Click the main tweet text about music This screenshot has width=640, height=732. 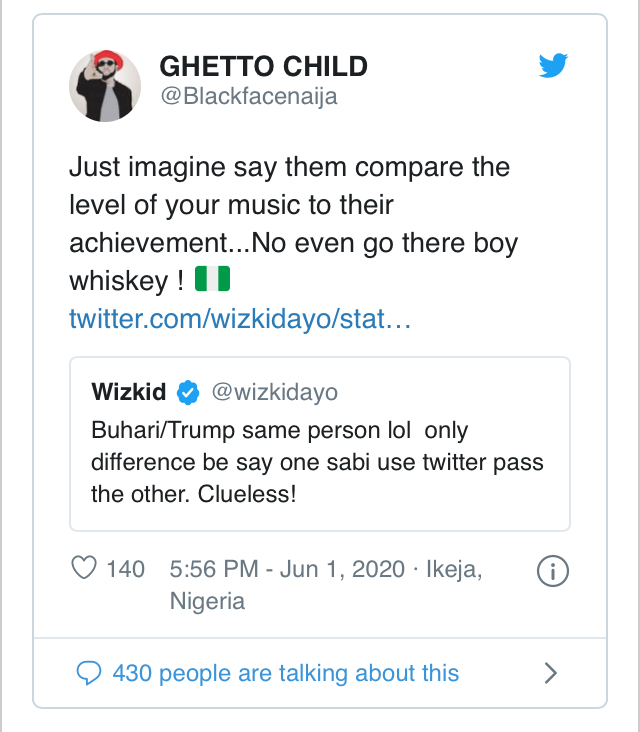(x=290, y=205)
